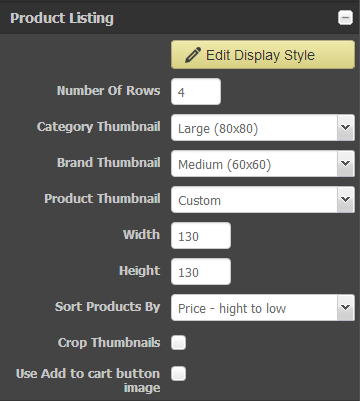Open the Sort Products By dropdown

[x=263, y=308]
